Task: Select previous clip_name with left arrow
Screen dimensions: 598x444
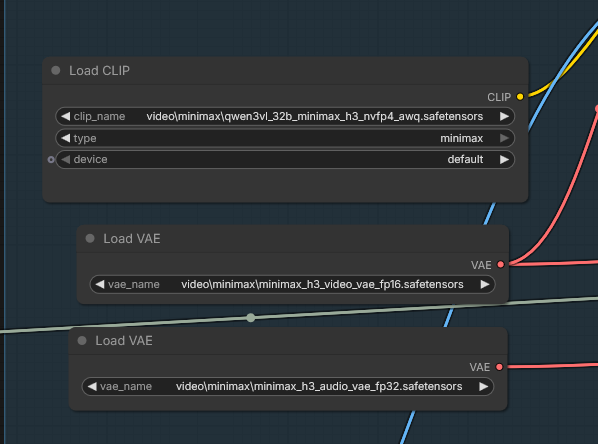Action: pos(66,116)
